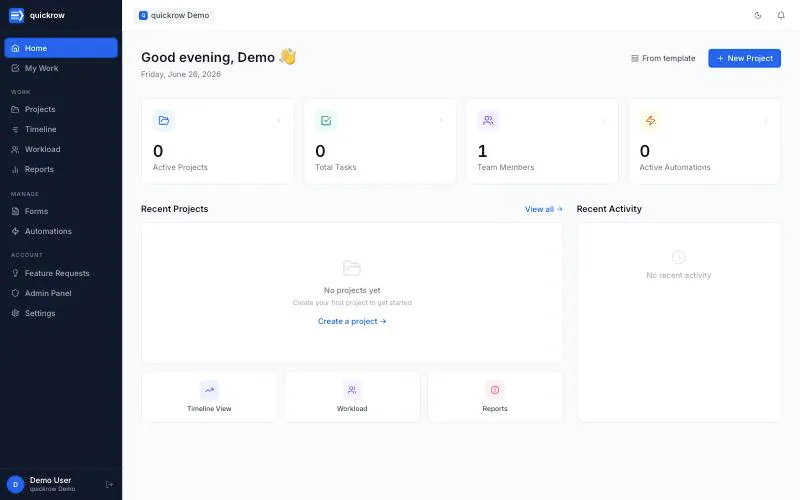This screenshot has height=500, width=800.
Task: Open the Projects page from sidebar
Action: point(61,109)
